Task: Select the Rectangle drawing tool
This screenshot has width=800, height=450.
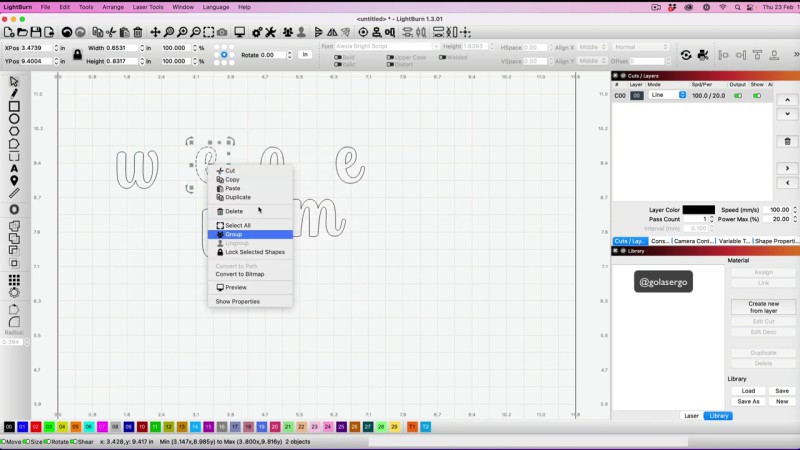Action: (14, 106)
